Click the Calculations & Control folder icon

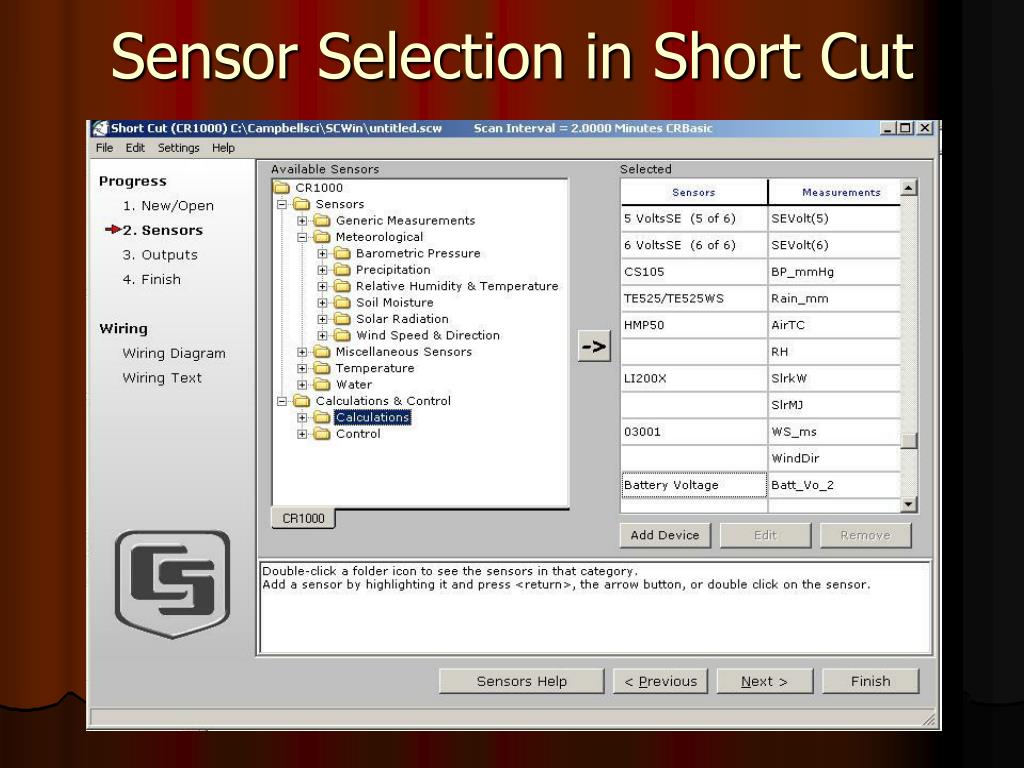point(302,401)
